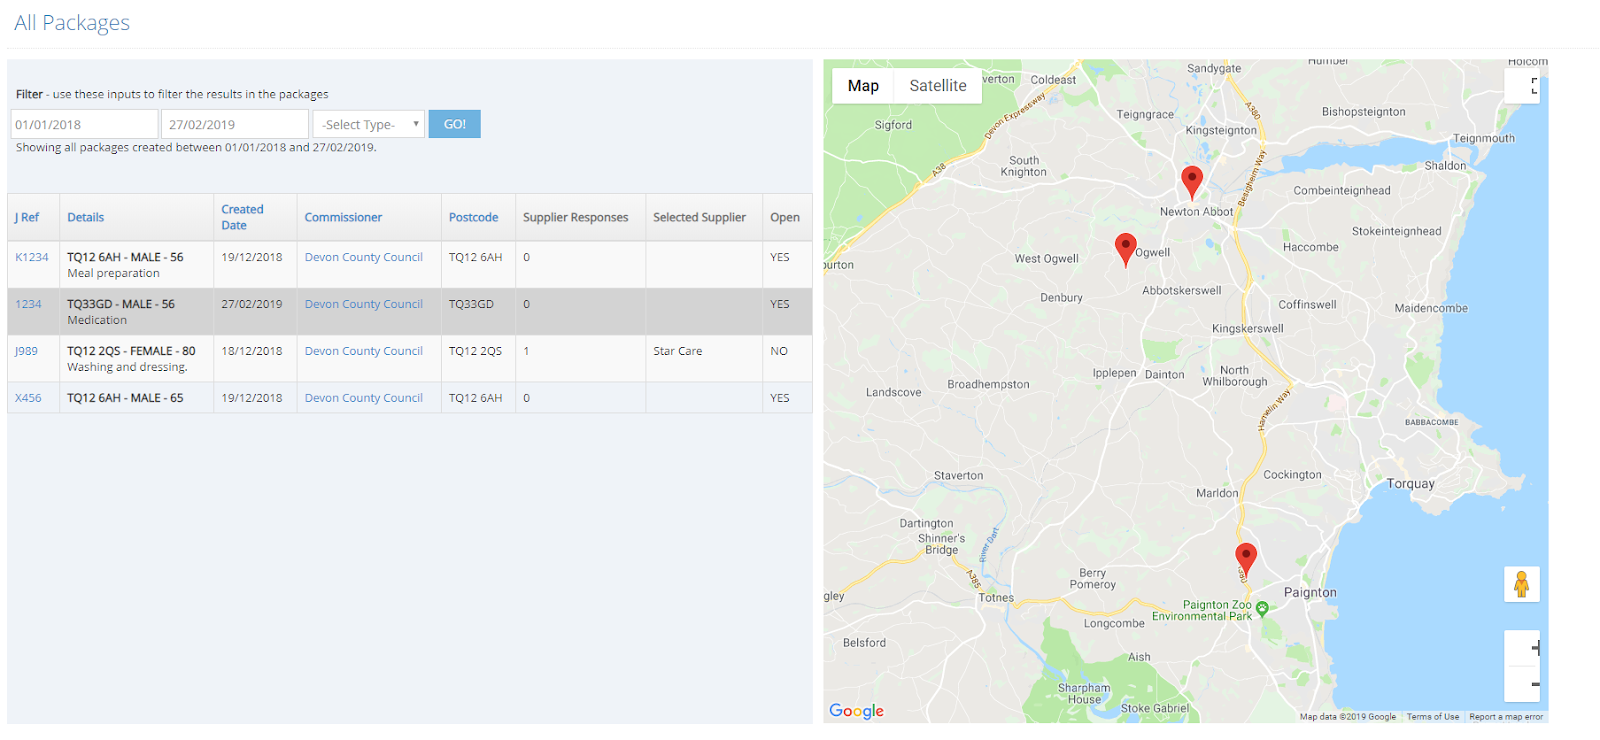
Task: Click the Google logo on map
Action: [856, 710]
